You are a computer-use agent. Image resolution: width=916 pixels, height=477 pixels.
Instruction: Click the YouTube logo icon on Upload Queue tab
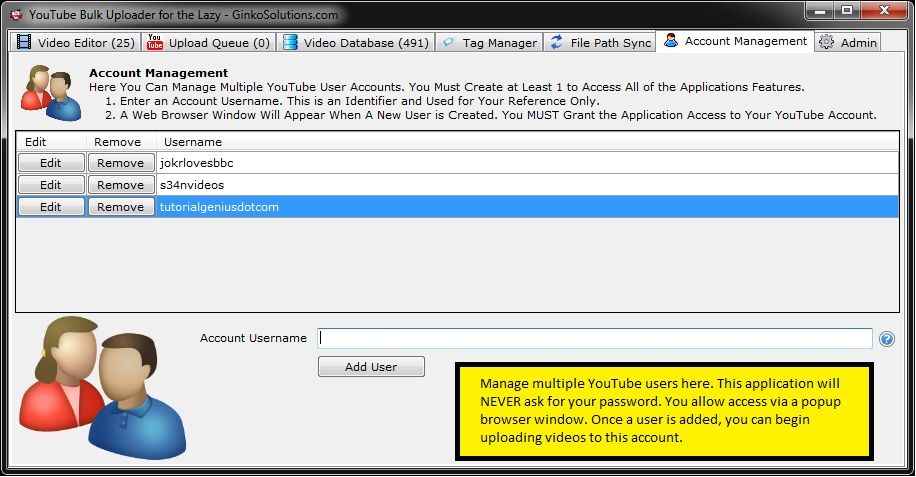click(155, 42)
